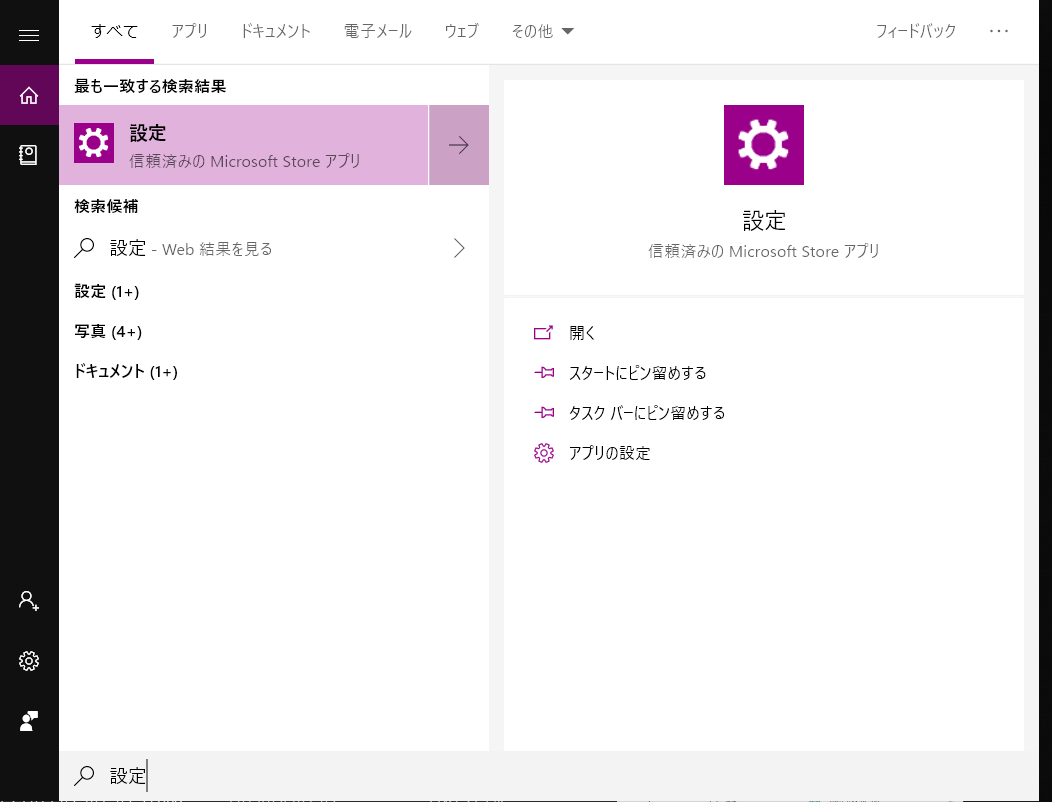
Task: Click the 検索候補 heading
Action: point(106,206)
